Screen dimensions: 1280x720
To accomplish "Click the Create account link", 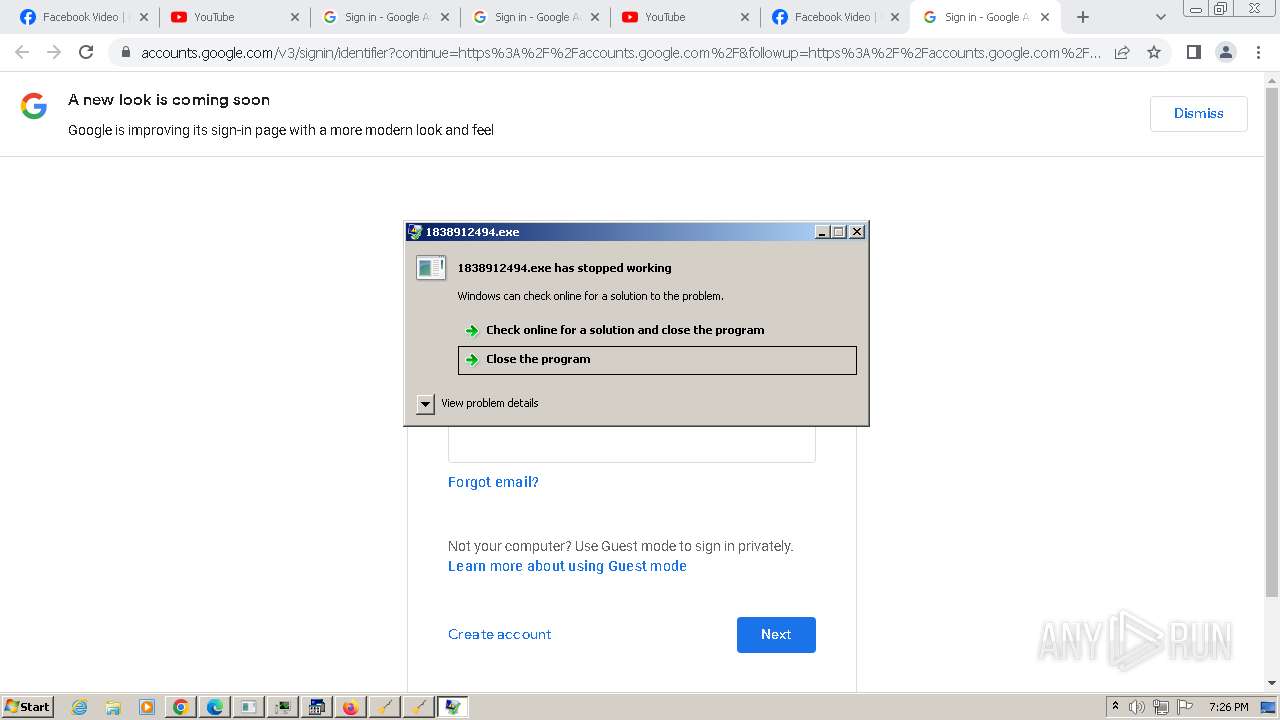I will [x=499, y=634].
